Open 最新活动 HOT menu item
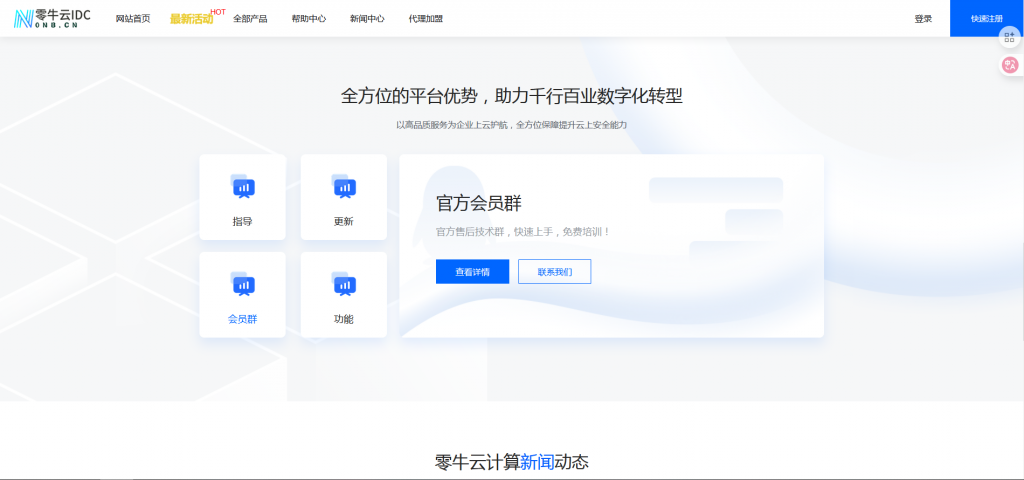Screen dimensions: 1024x480 (192, 19)
